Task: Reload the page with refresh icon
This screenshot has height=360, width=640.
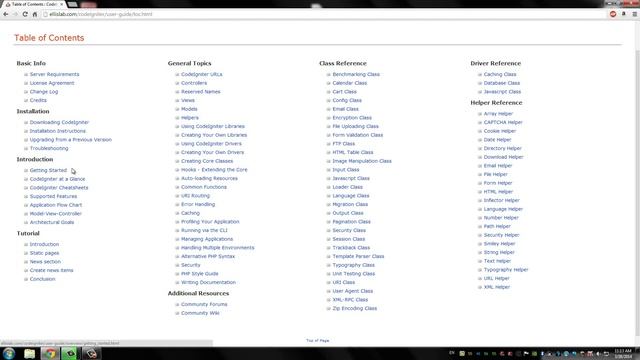Action: coord(25,14)
